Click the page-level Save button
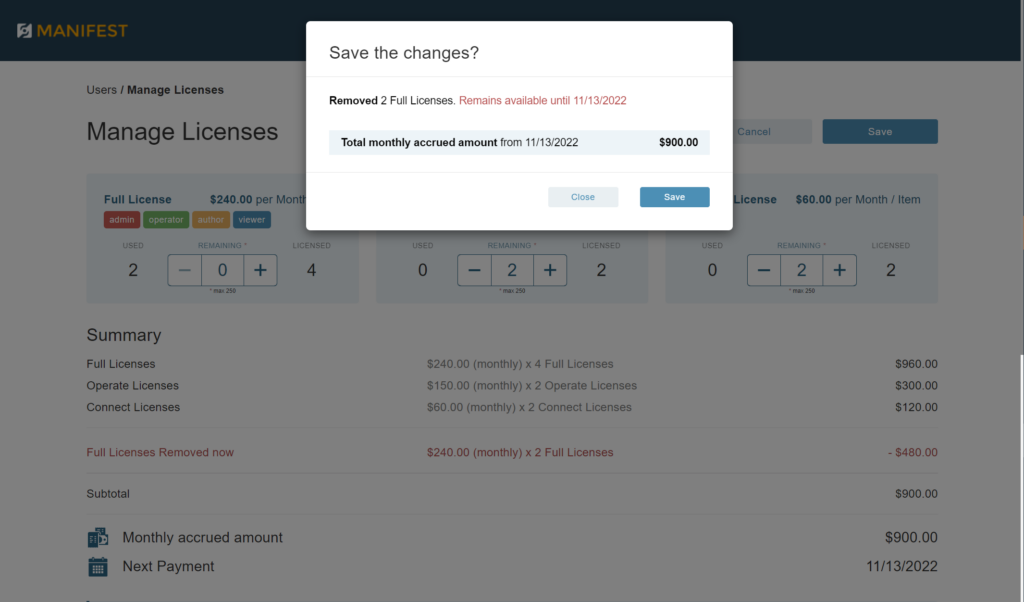Screen dimensions: 1024x602 pos(880,131)
